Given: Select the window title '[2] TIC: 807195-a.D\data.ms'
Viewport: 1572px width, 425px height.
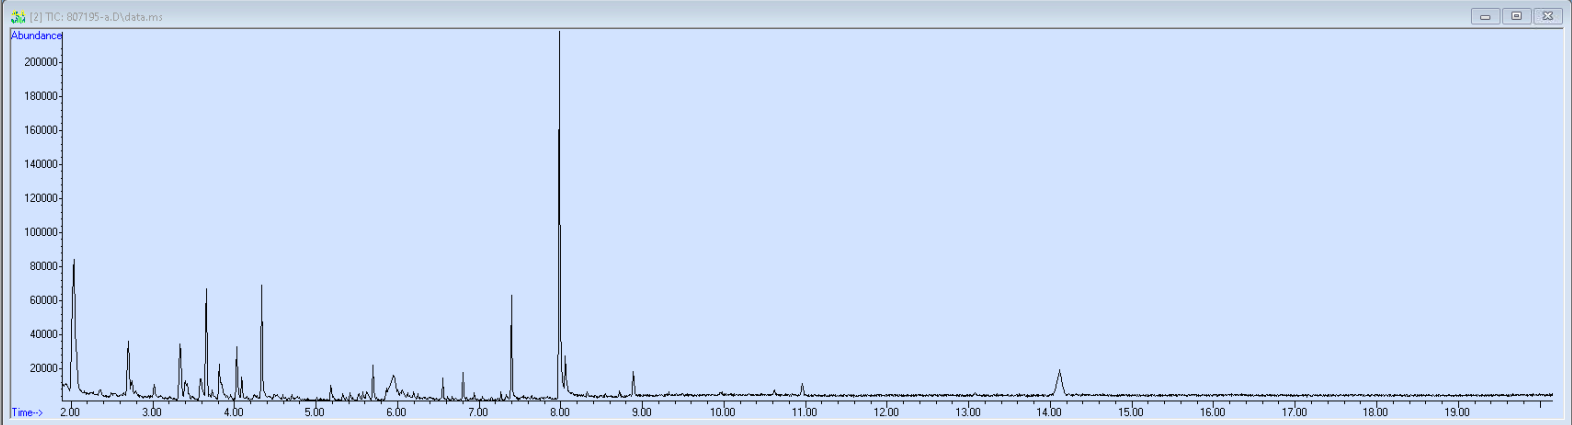Looking at the screenshot, I should click(96, 17).
